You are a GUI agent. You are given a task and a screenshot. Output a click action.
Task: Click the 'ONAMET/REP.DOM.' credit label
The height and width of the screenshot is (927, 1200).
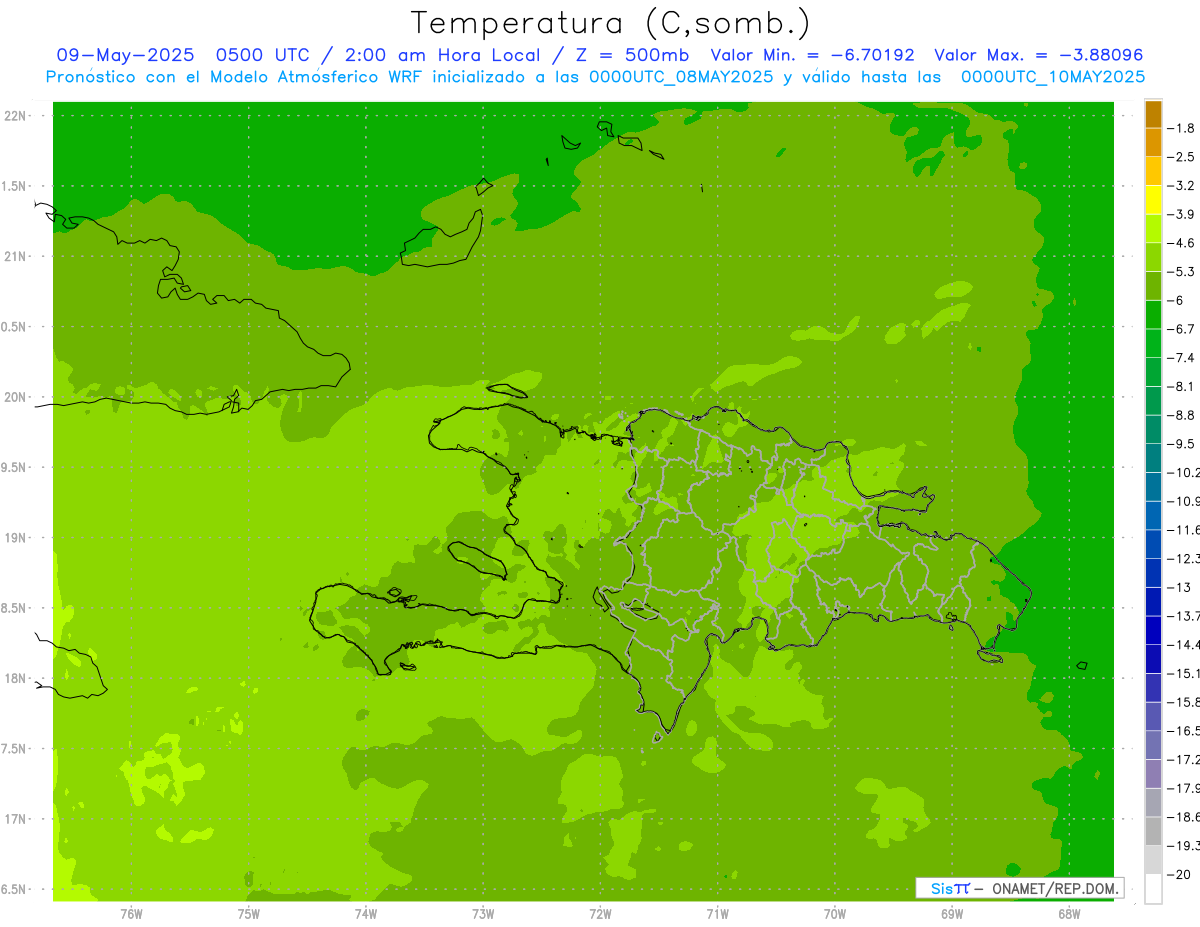tap(1055, 888)
